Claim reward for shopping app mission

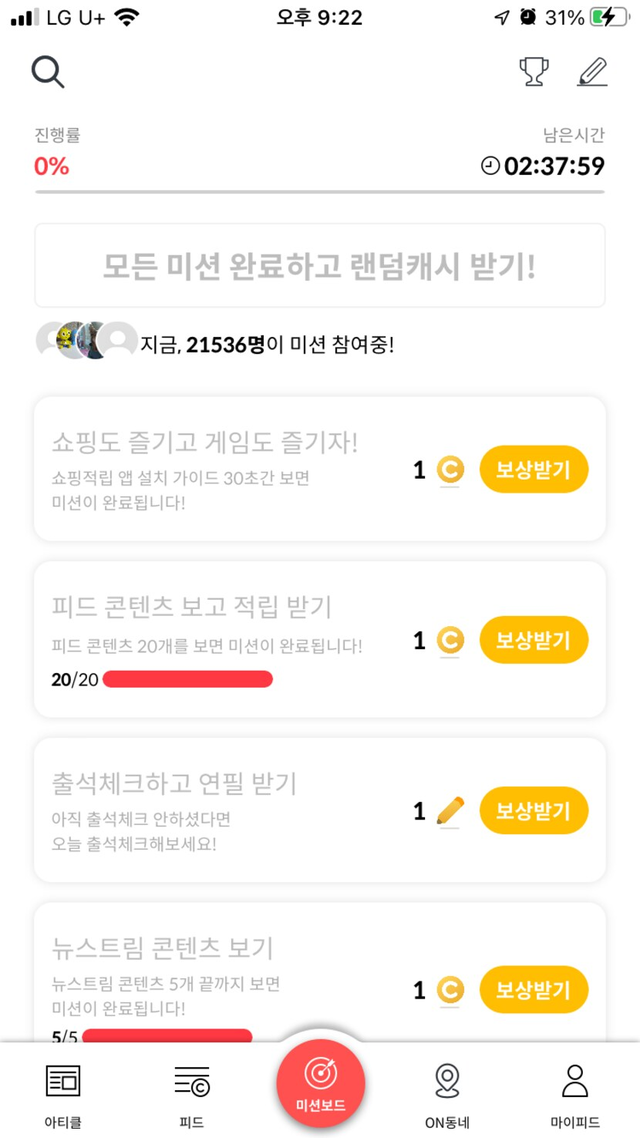click(x=534, y=469)
